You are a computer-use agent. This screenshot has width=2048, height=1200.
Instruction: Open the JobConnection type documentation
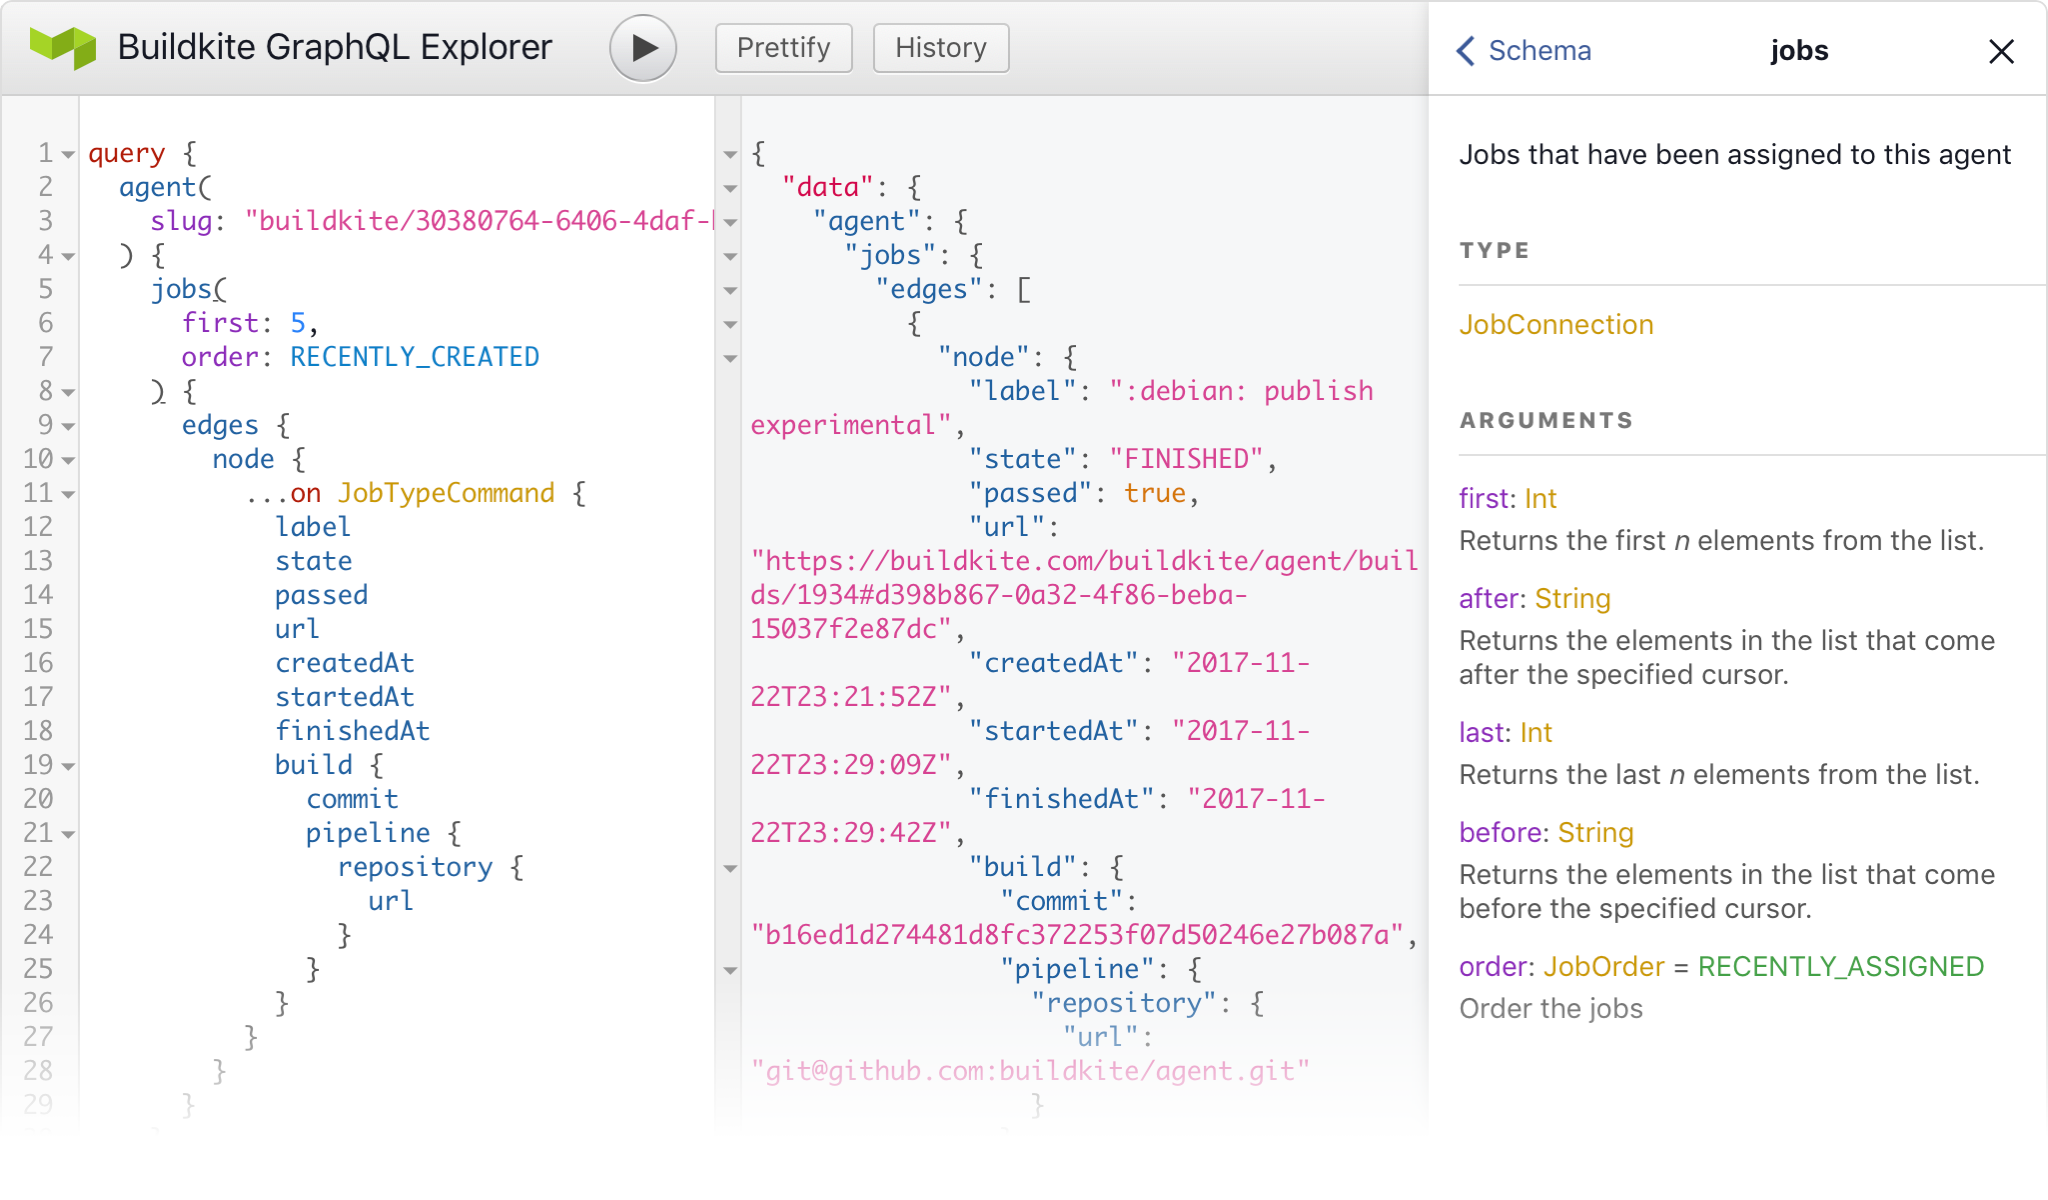[1555, 324]
